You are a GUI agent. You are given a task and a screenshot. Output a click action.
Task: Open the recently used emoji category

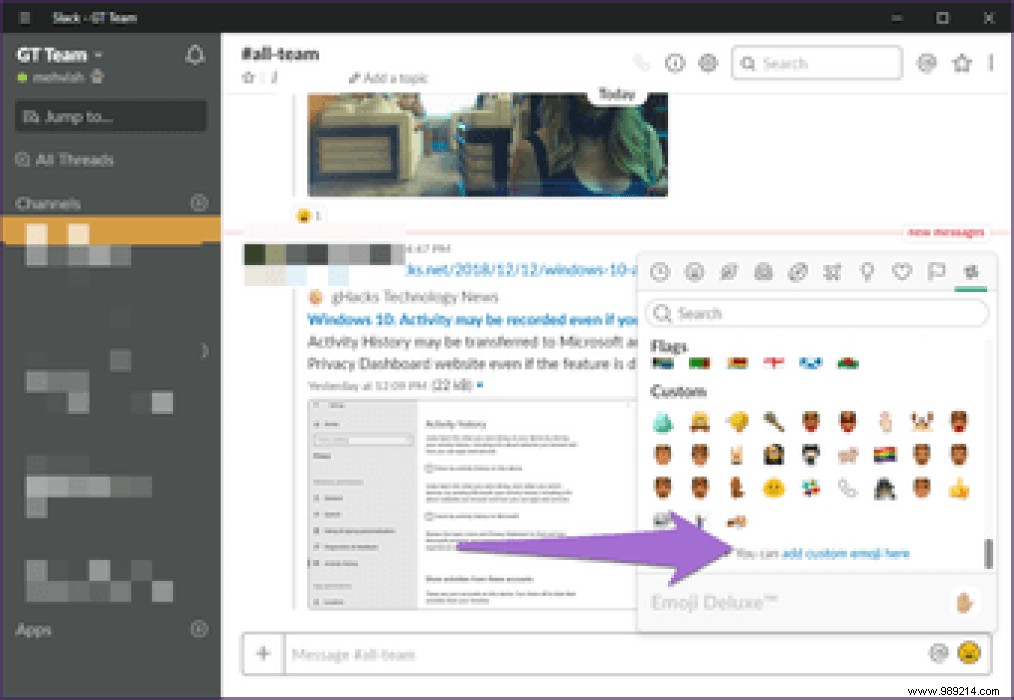[x=660, y=271]
